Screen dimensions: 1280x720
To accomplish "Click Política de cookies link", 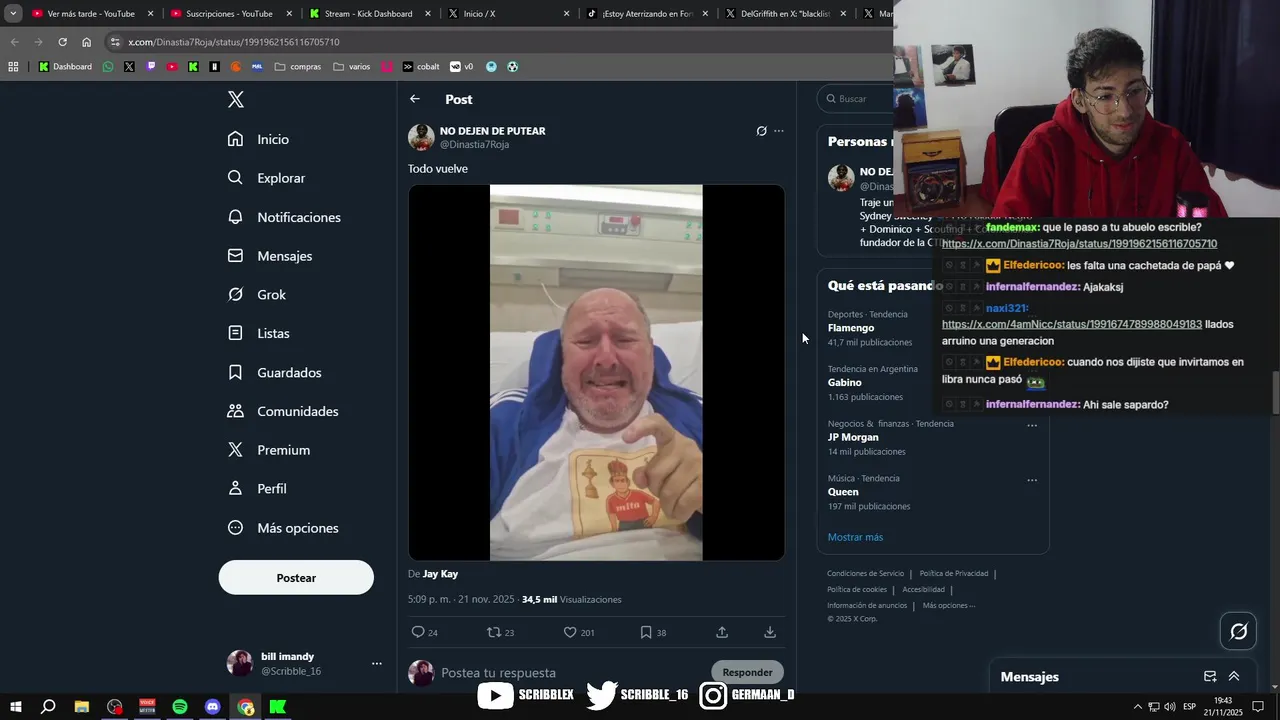I will [857, 590].
